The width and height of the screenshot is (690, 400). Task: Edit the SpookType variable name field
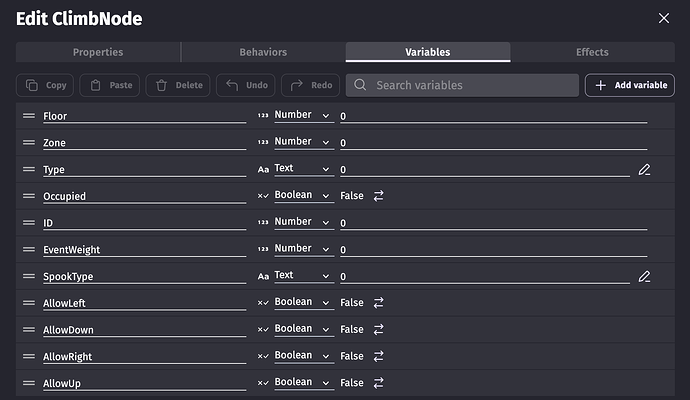(x=144, y=276)
